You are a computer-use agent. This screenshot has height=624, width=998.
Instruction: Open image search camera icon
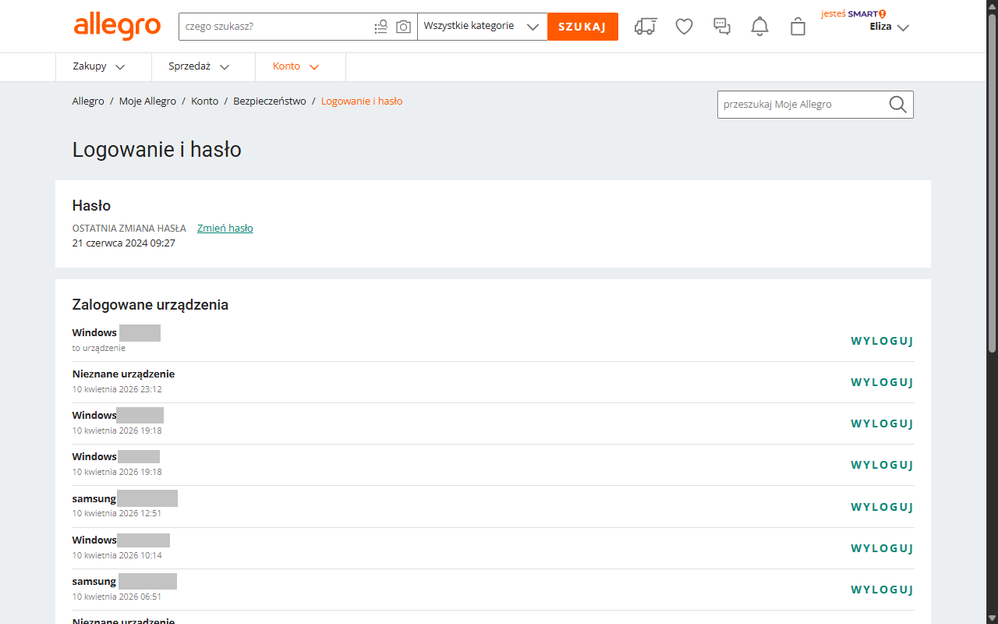coord(404,27)
